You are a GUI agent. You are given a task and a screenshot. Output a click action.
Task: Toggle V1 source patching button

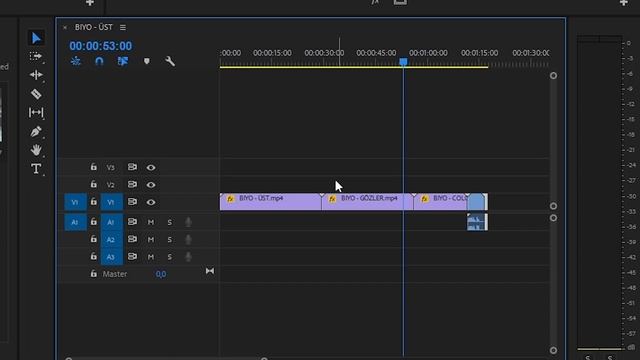[x=76, y=202]
